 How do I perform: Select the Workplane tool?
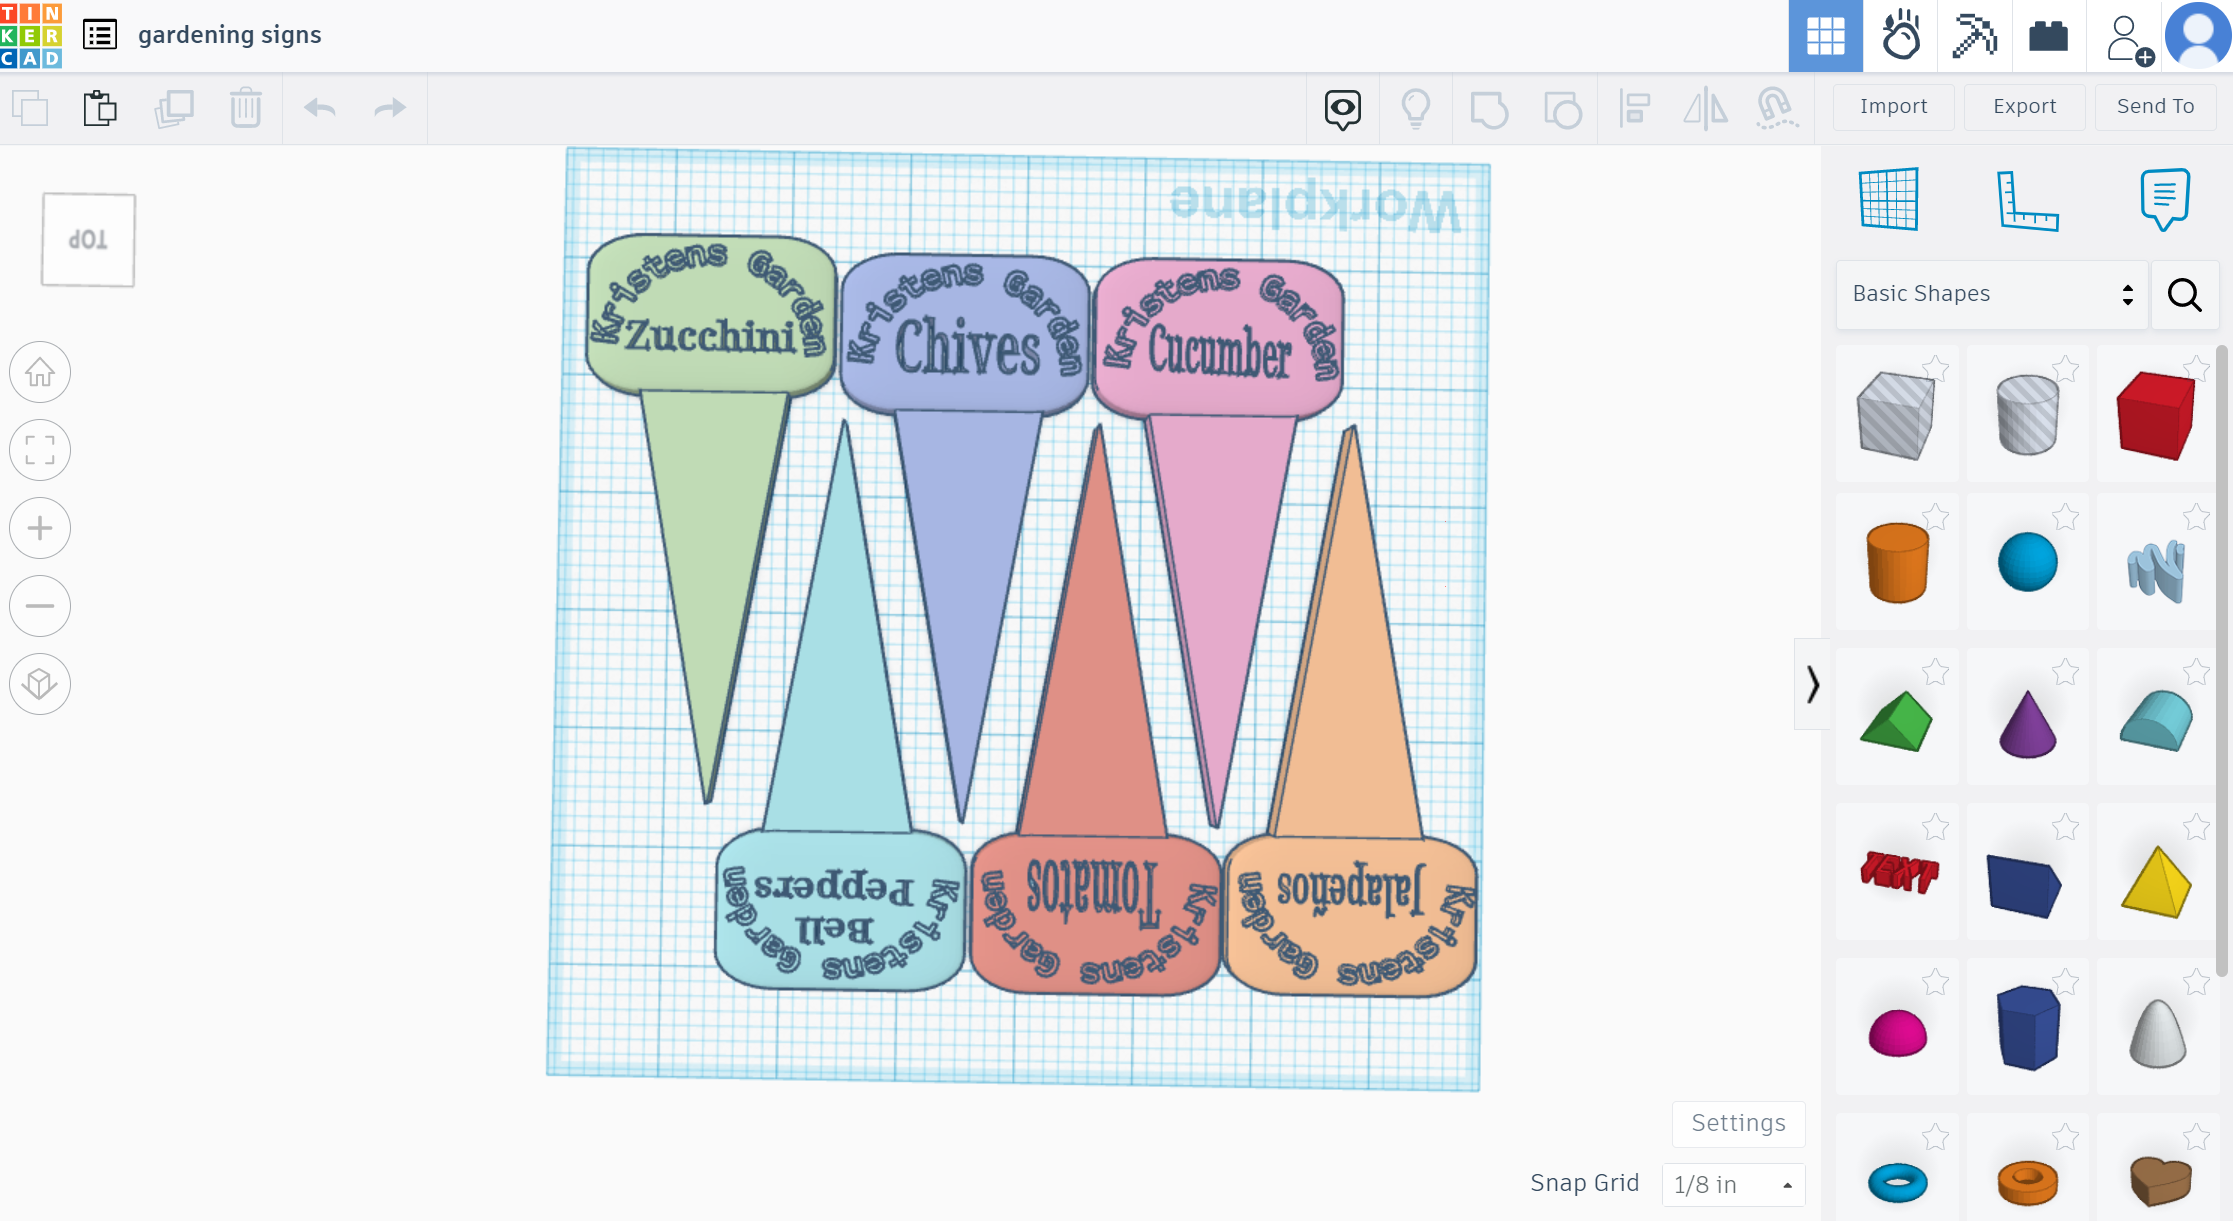1889,200
